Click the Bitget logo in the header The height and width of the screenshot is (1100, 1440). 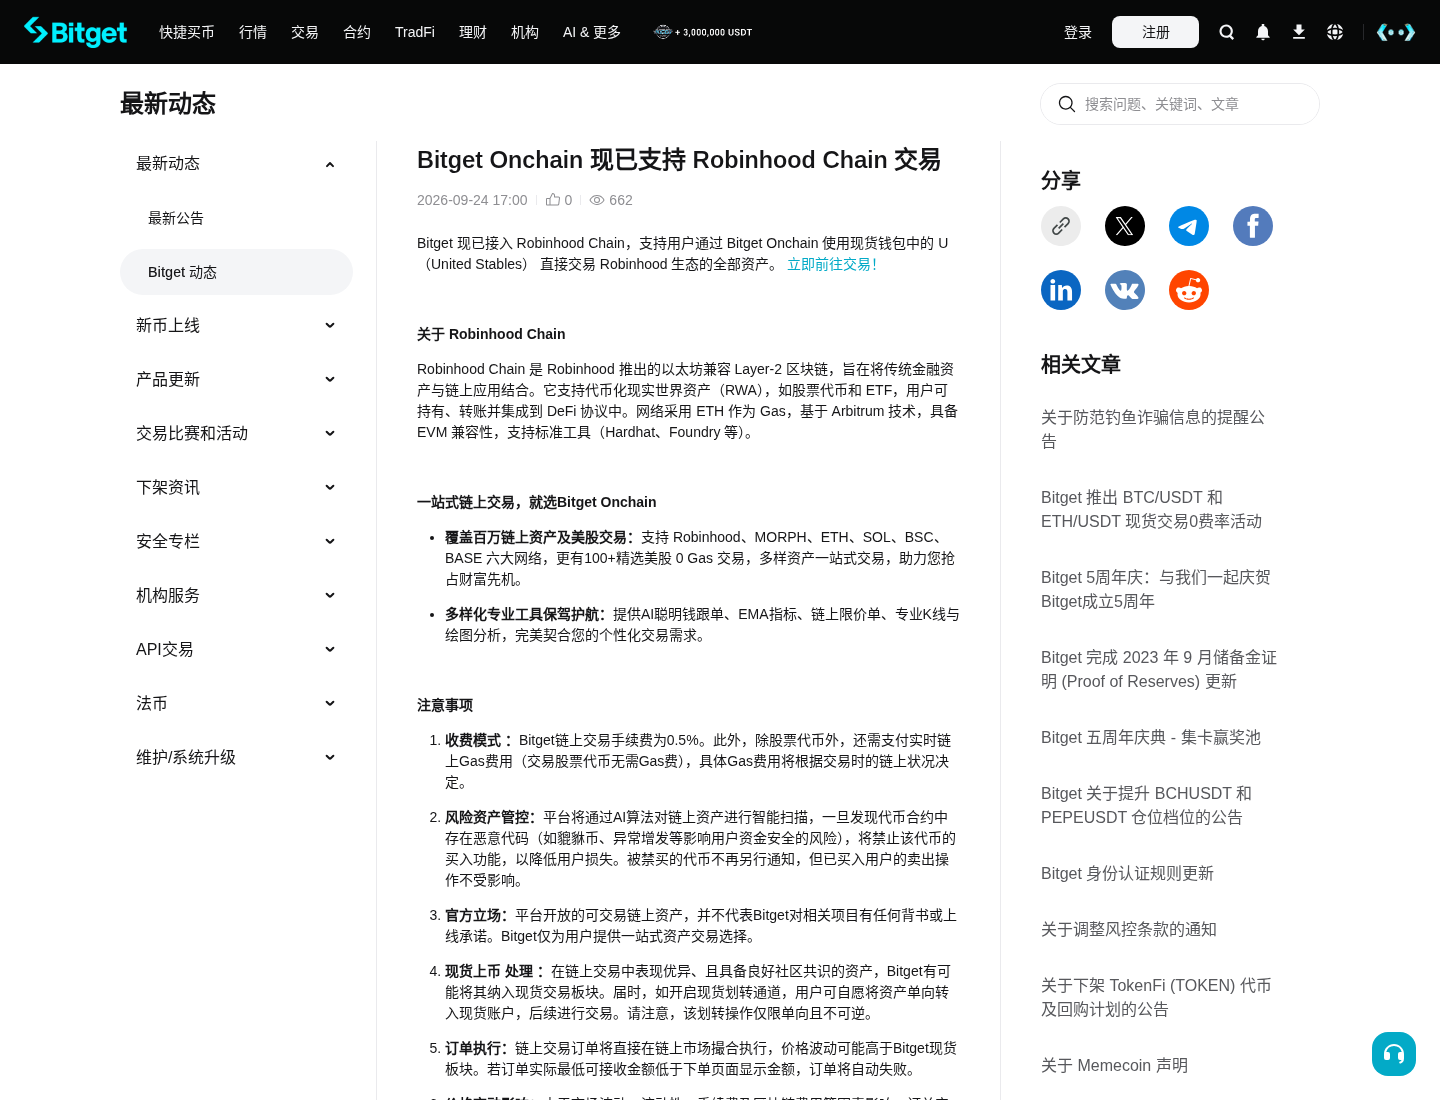(76, 32)
